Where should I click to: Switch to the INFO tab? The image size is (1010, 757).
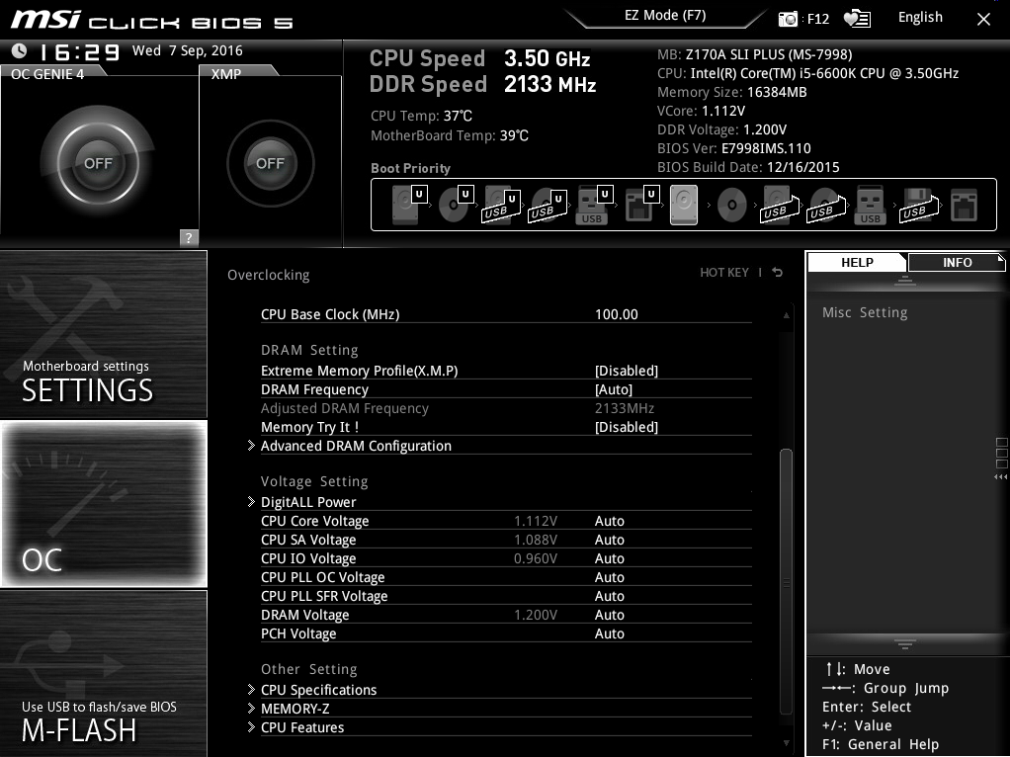coord(957,262)
